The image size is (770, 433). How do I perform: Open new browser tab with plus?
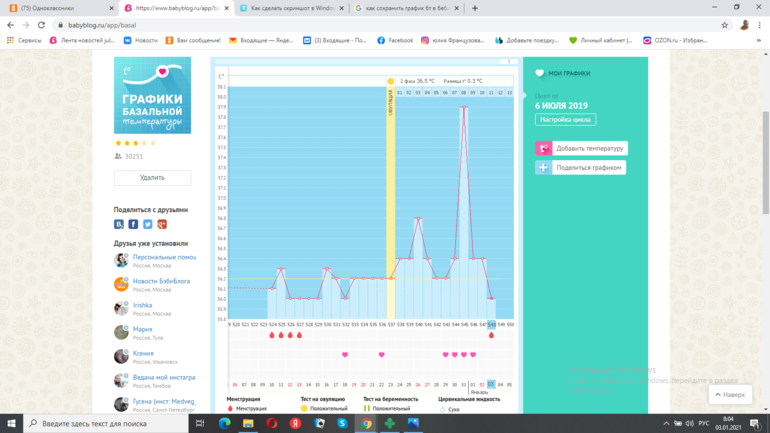474,8
